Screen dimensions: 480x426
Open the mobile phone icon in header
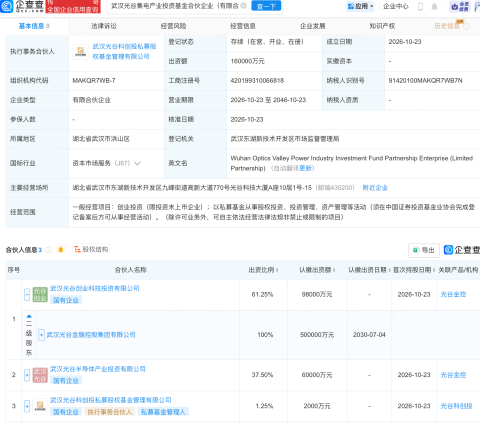click(x=420, y=6)
